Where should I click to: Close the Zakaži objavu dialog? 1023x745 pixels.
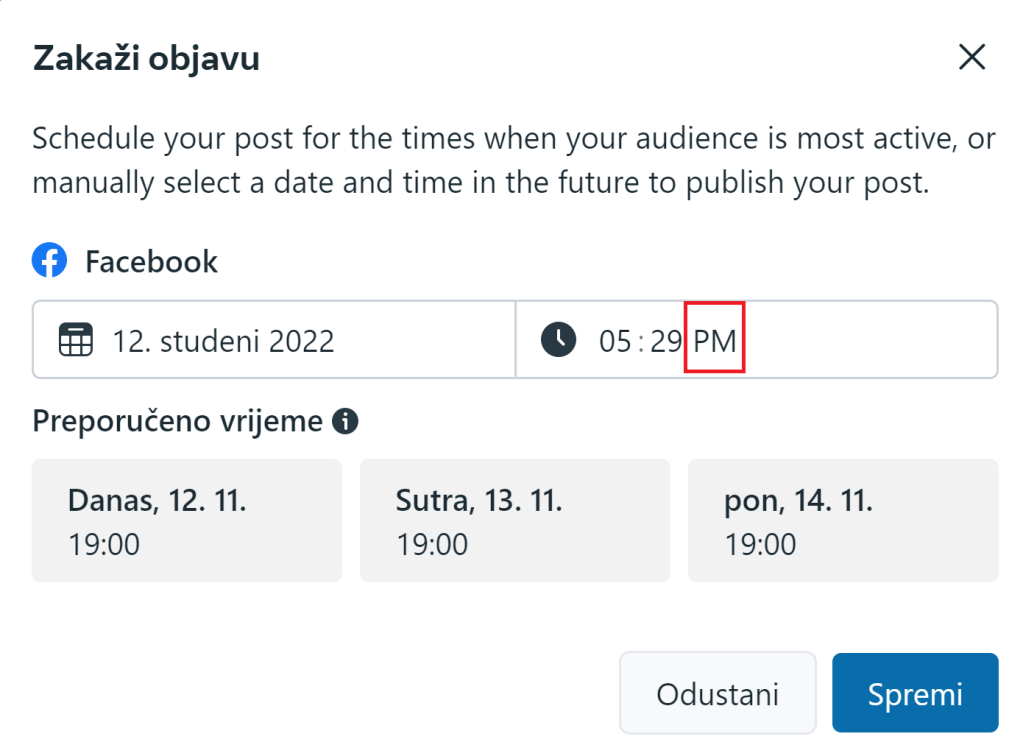point(972,58)
